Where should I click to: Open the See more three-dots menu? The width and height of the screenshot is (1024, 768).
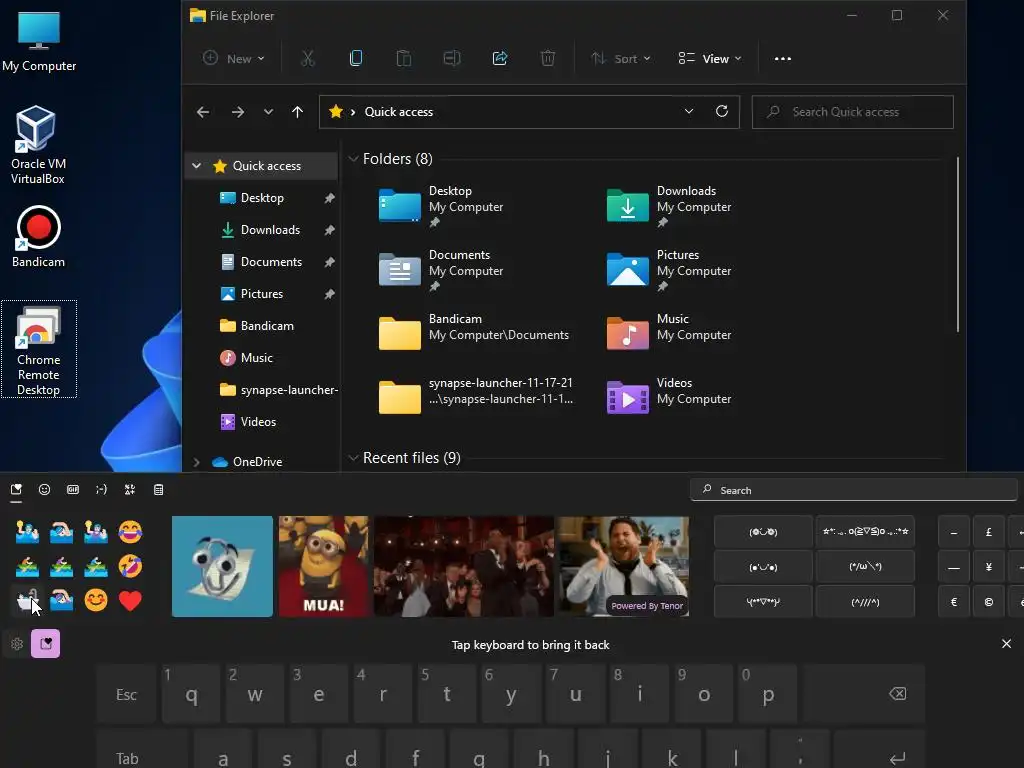pos(782,59)
